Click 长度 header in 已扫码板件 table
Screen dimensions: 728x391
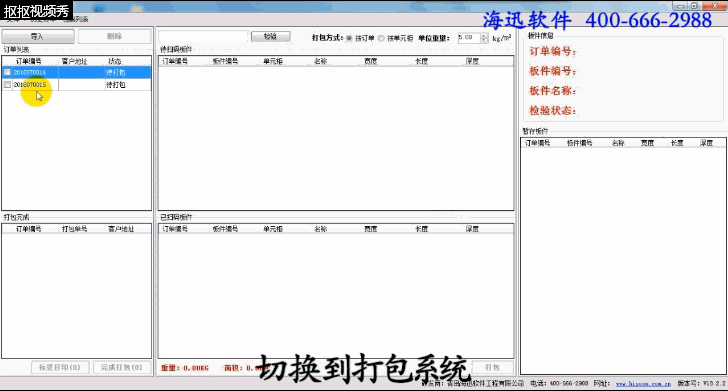[422, 229]
